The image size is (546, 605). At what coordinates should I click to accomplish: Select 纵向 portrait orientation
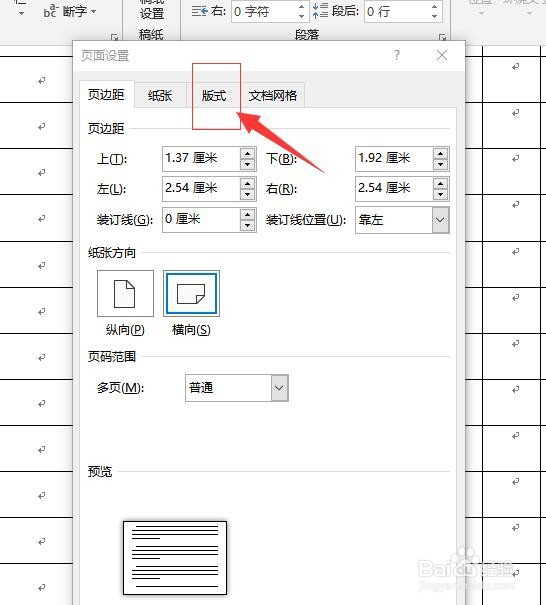pos(125,293)
